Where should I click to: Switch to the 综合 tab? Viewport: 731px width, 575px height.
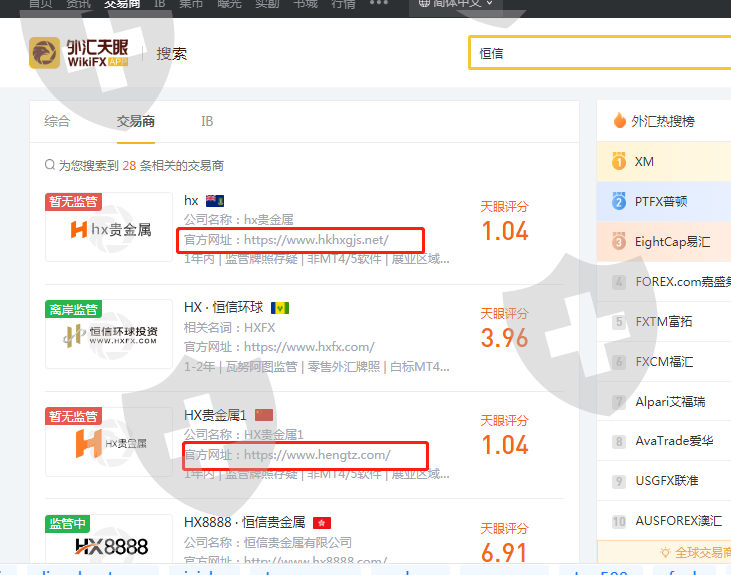pyautogui.click(x=57, y=122)
